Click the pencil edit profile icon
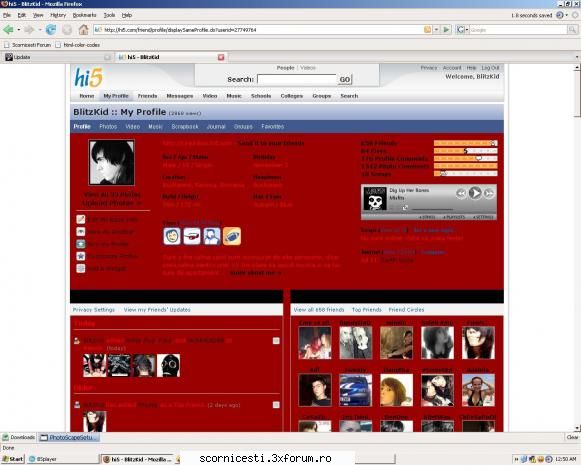This screenshot has height=465, width=581. click(x=81, y=219)
